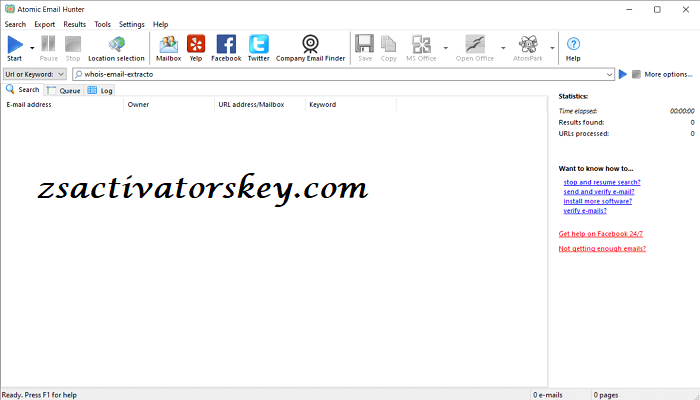Open the Url or Keyword combo box
700x400 pixels.
click(35, 74)
